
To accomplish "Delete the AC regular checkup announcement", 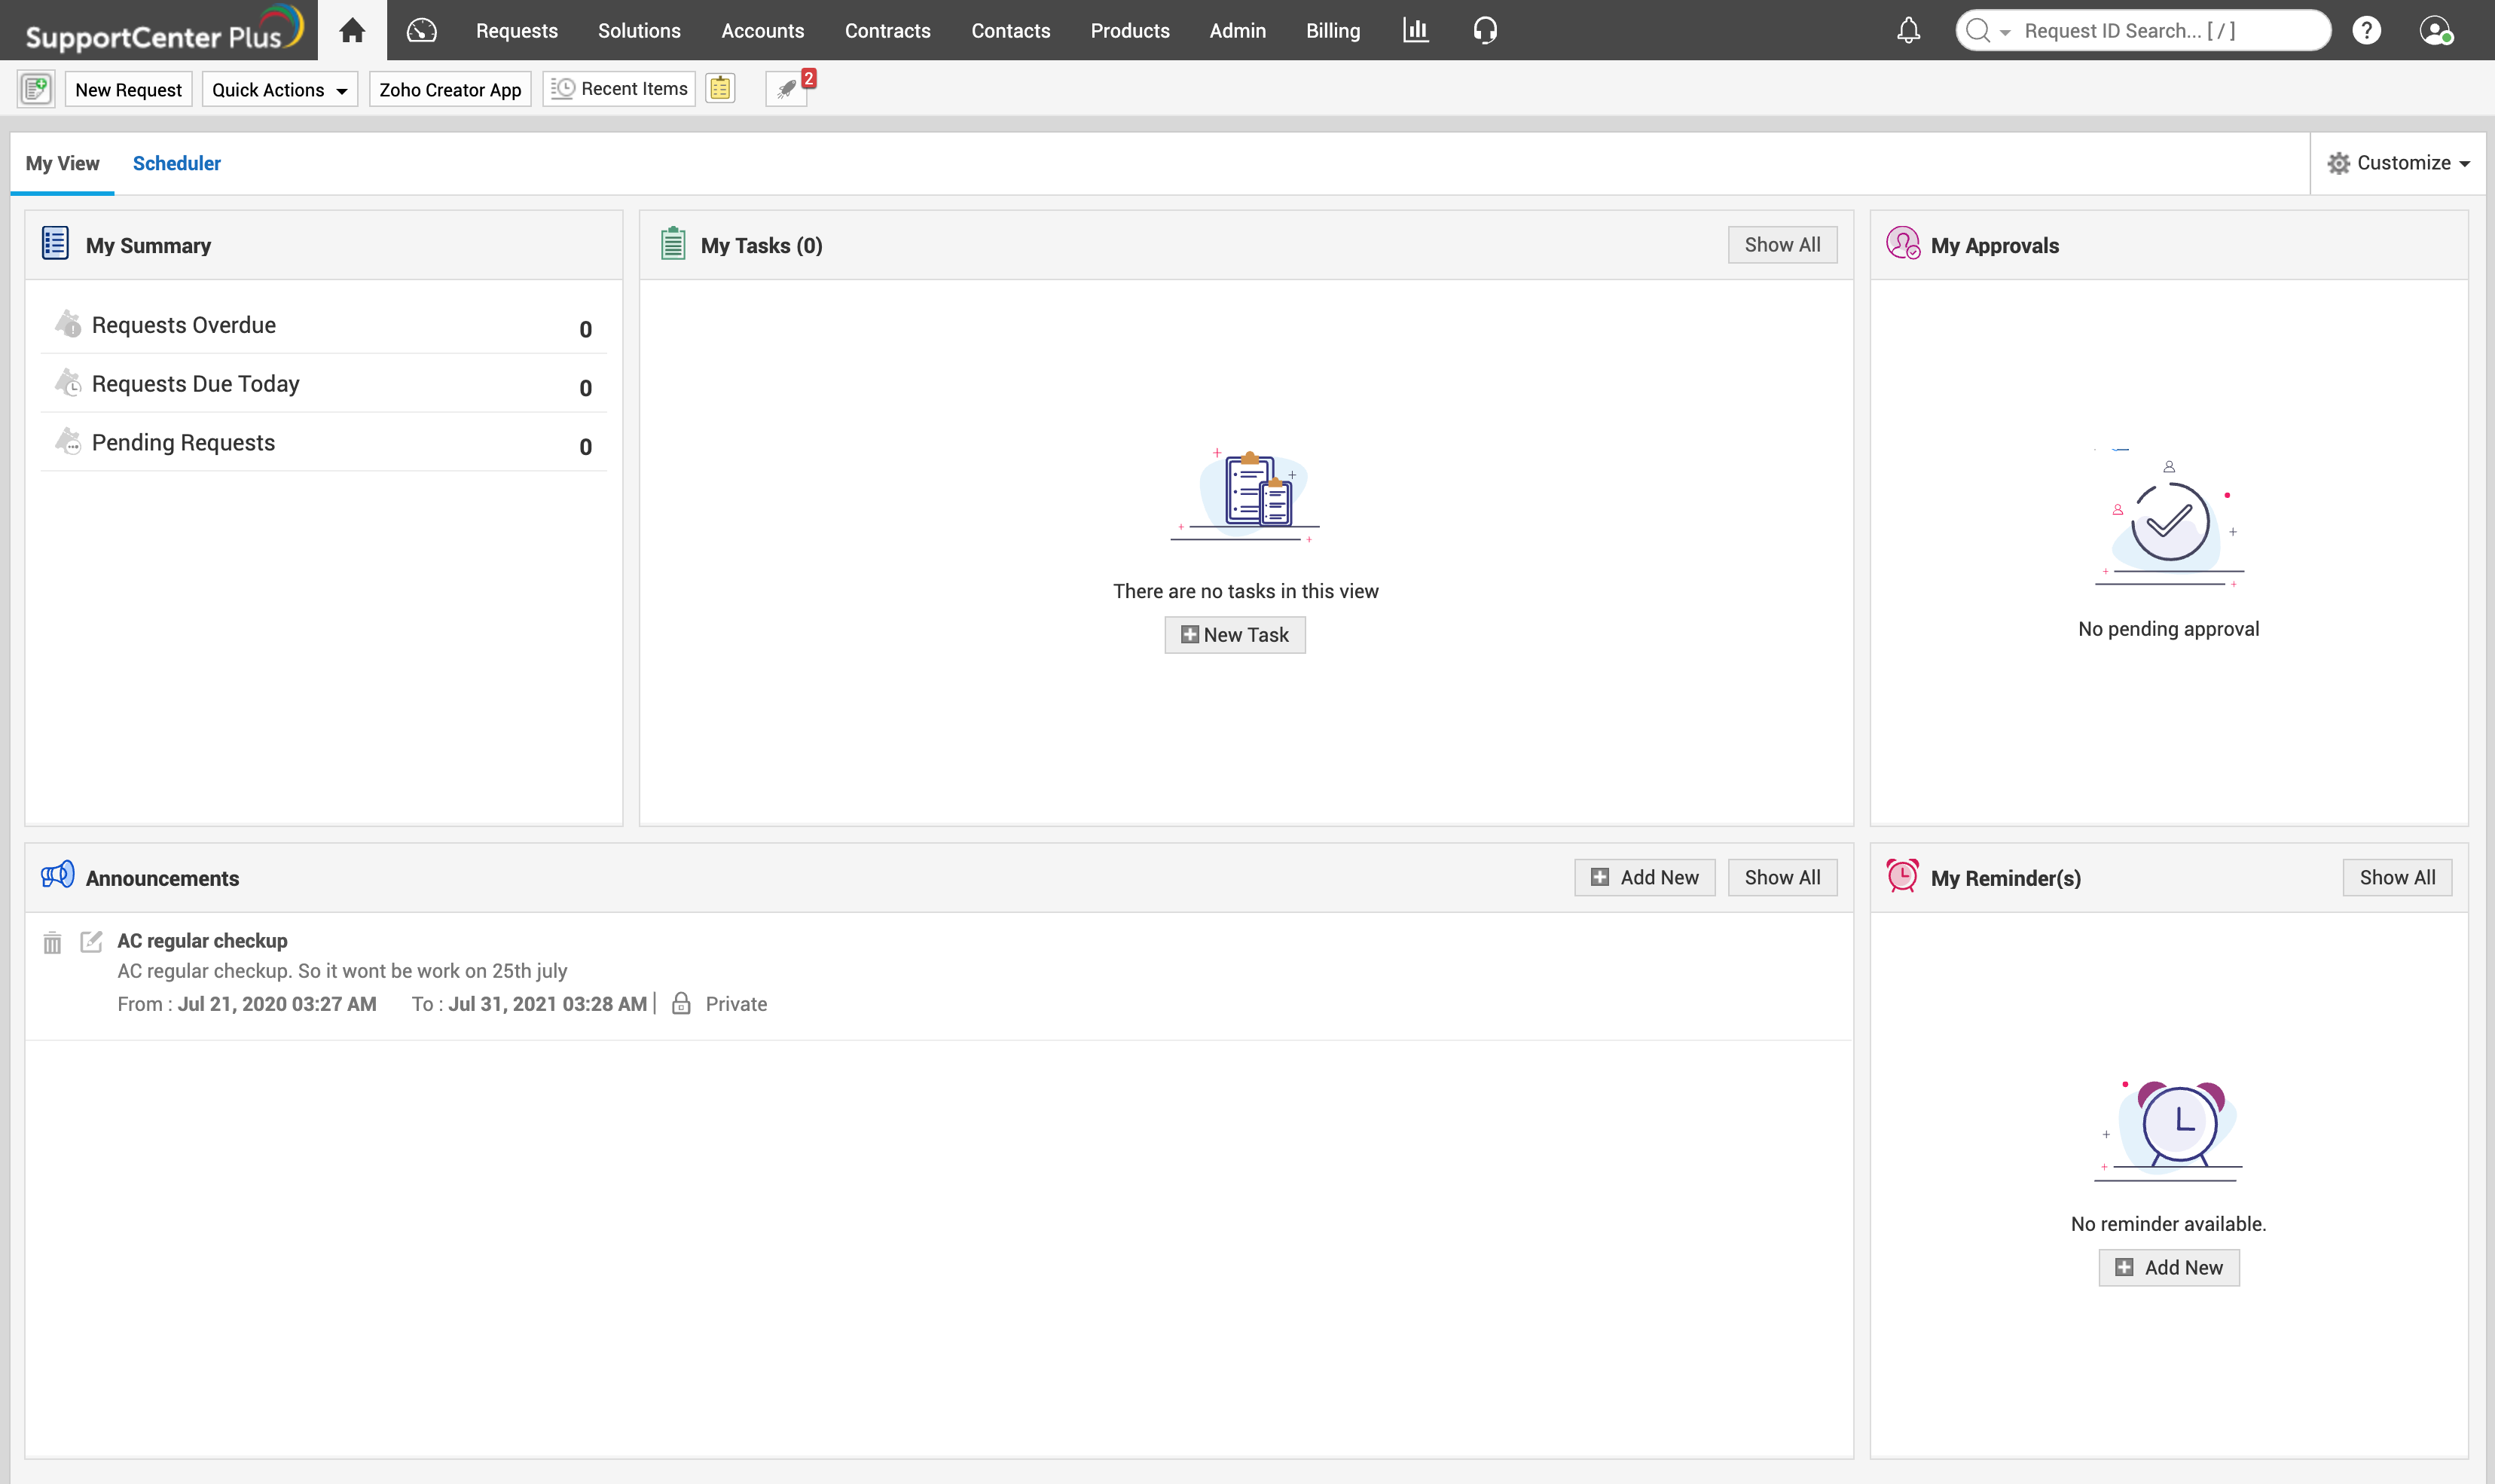I will tap(52, 942).
